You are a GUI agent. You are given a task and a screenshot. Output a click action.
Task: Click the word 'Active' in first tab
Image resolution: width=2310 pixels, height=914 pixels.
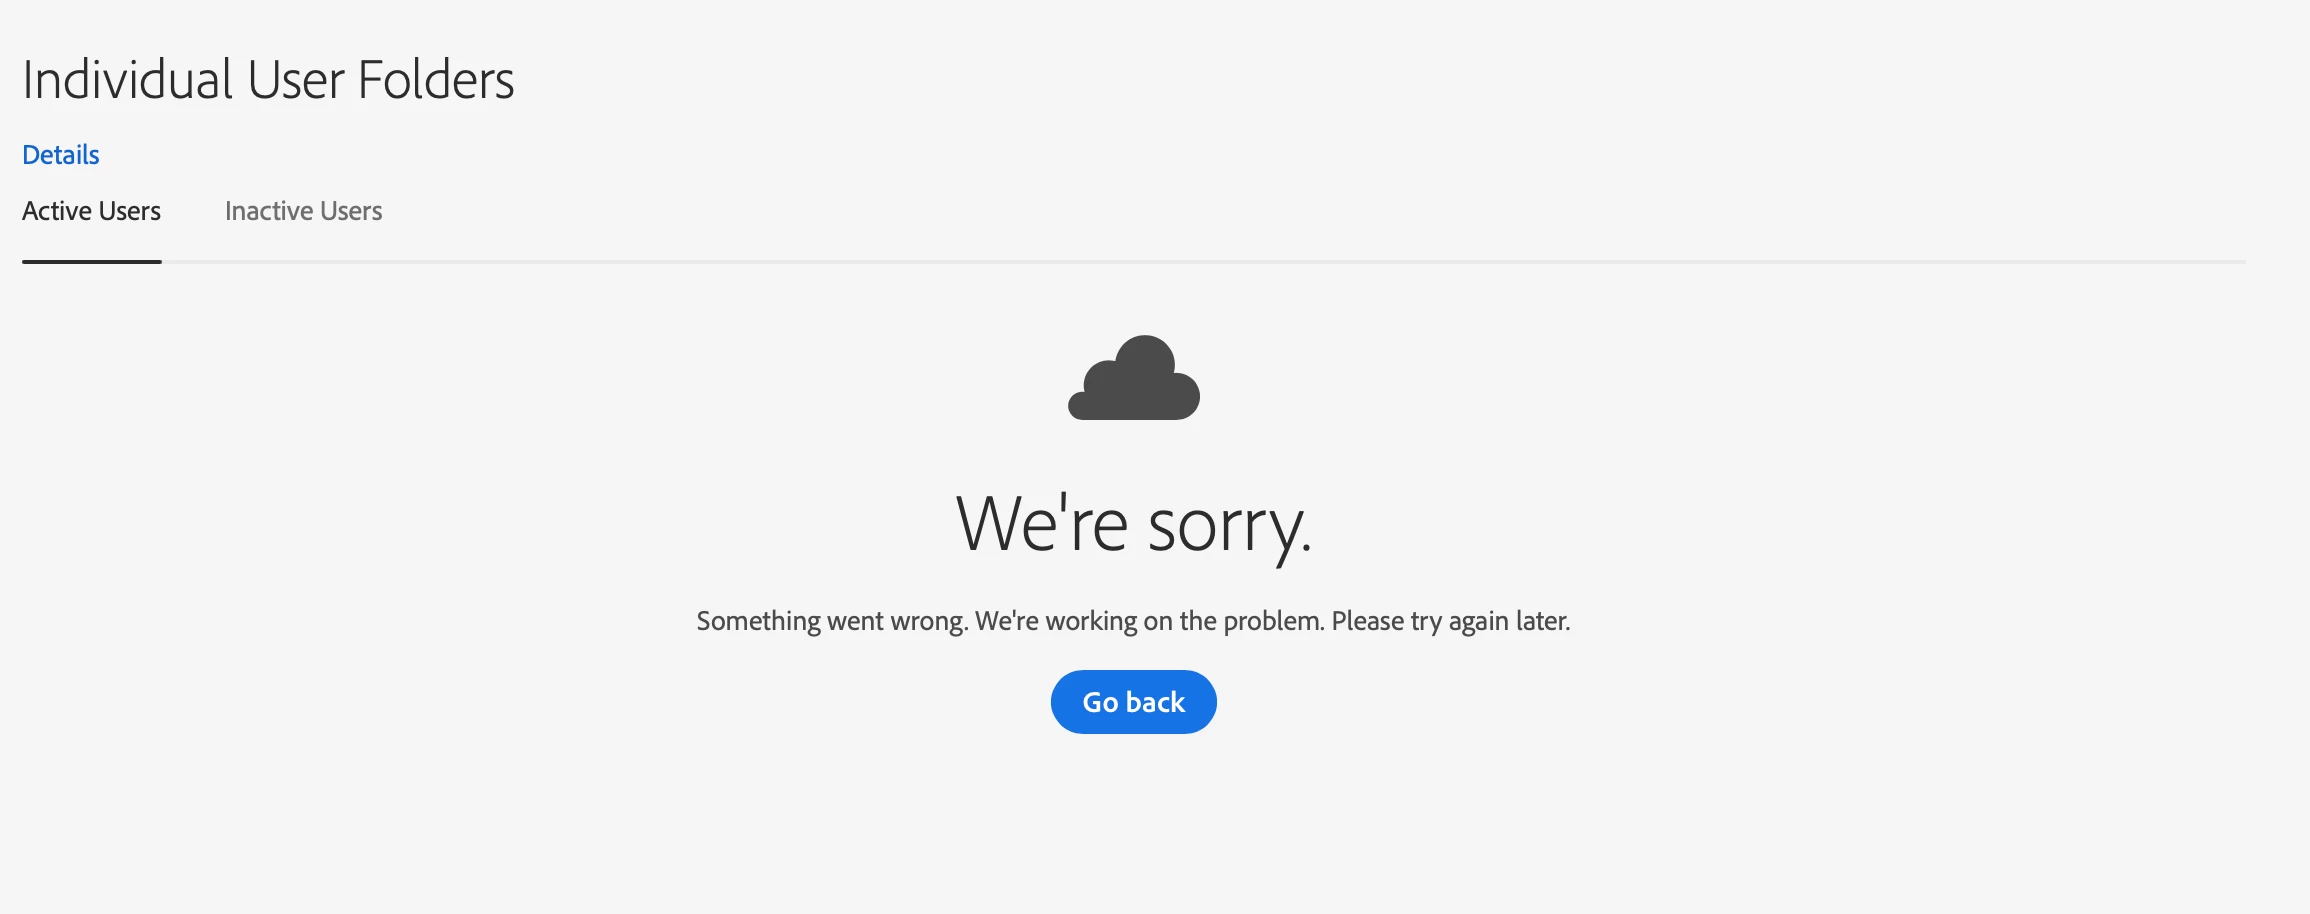tap(57, 211)
